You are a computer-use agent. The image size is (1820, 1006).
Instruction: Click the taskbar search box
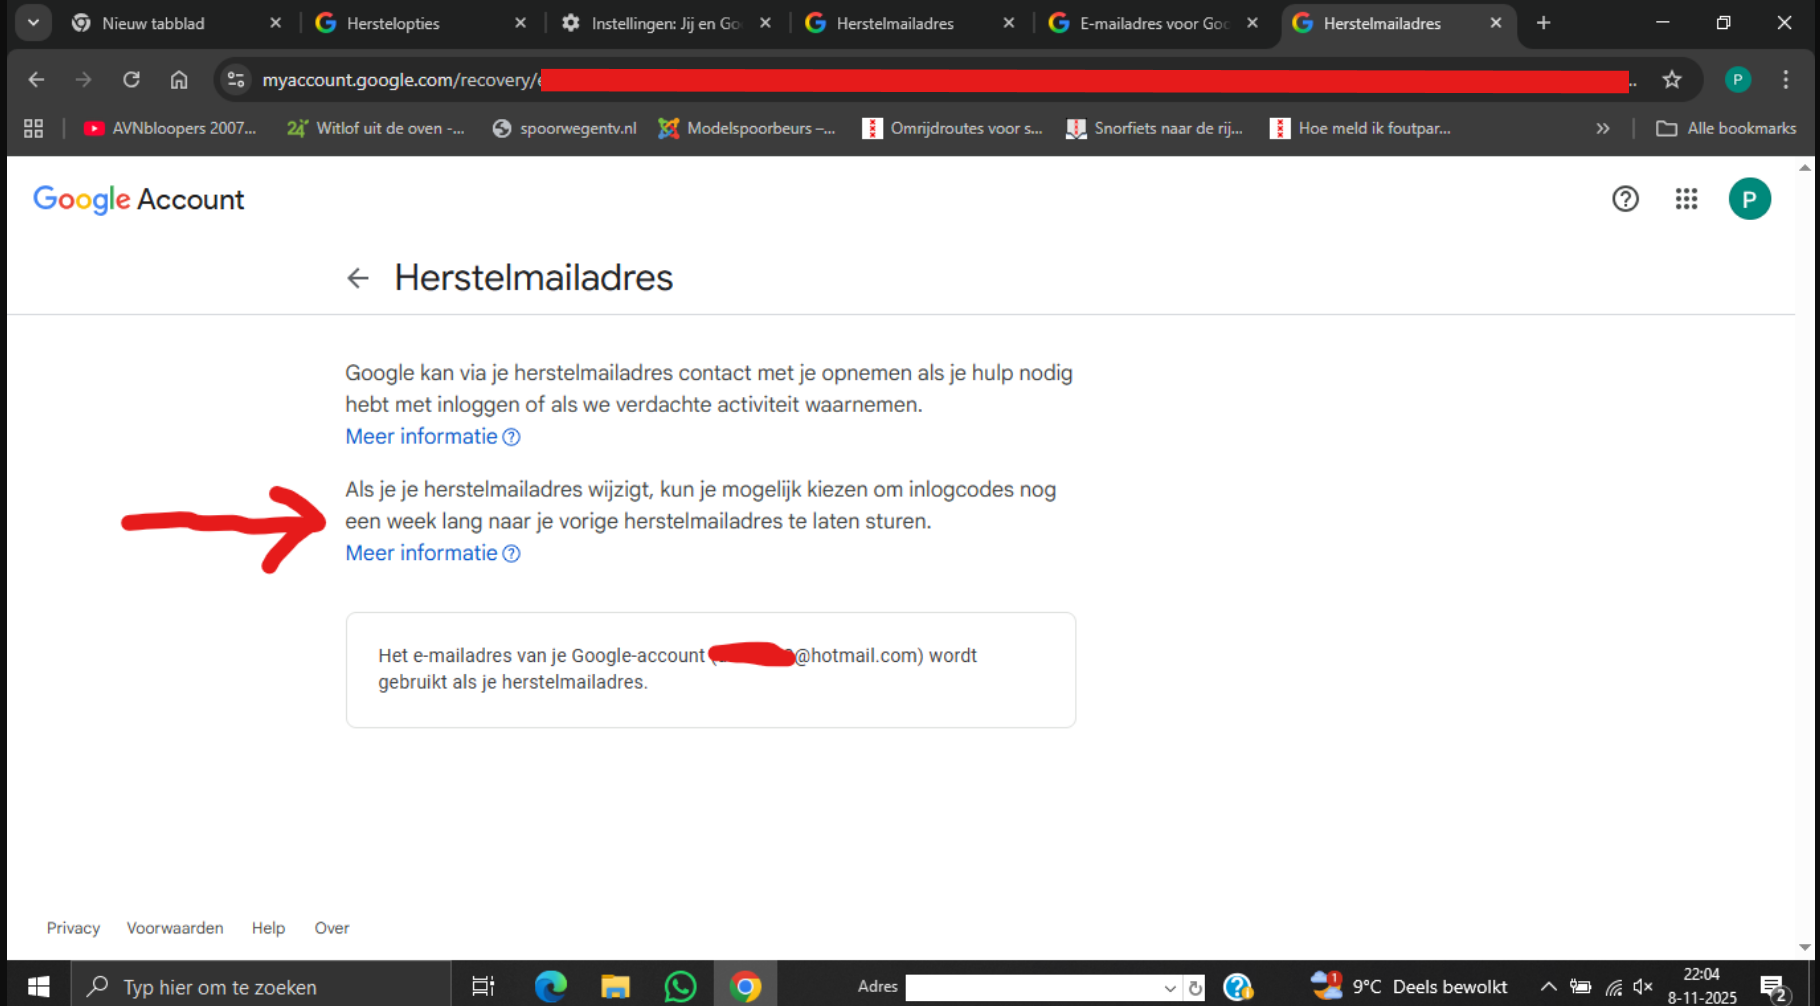point(261,987)
